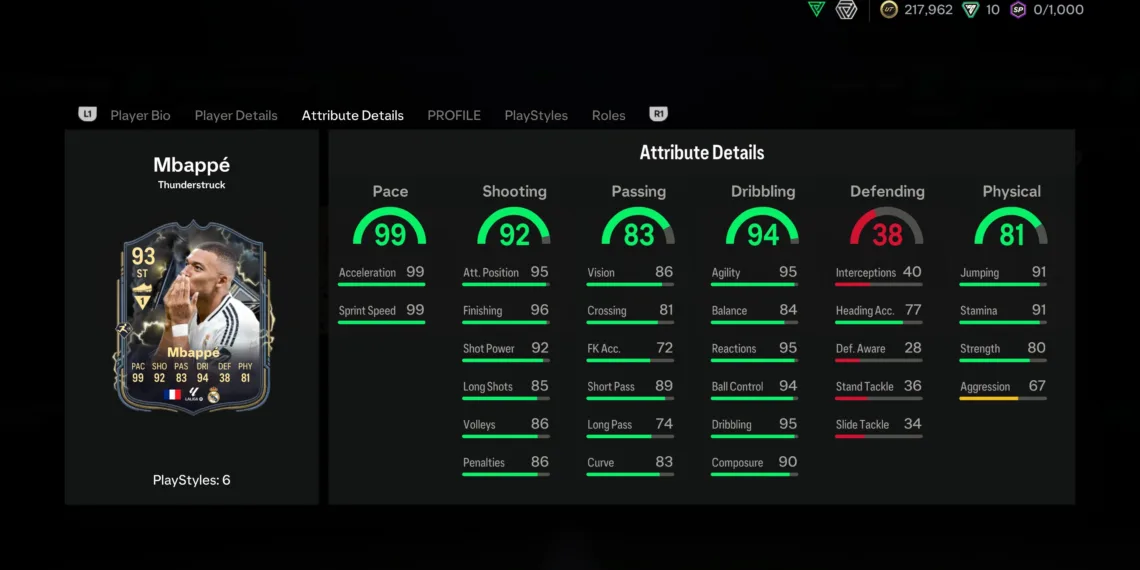Click the Curve 83 row

(x=630, y=465)
